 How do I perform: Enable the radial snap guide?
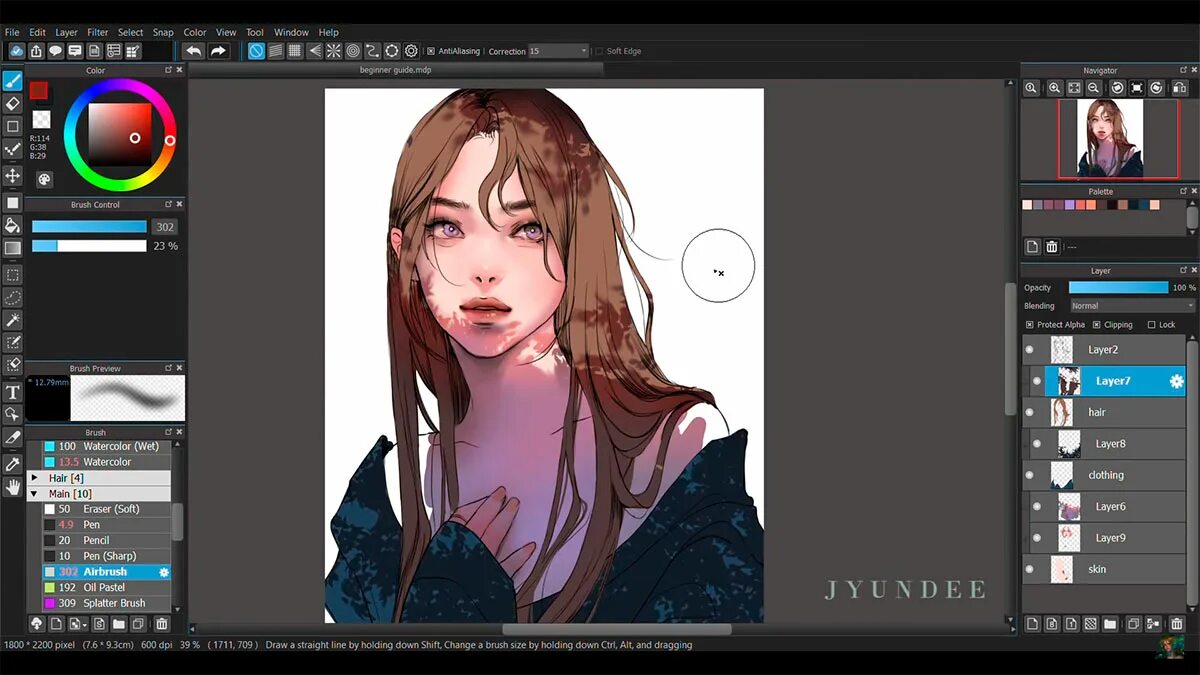(x=334, y=51)
